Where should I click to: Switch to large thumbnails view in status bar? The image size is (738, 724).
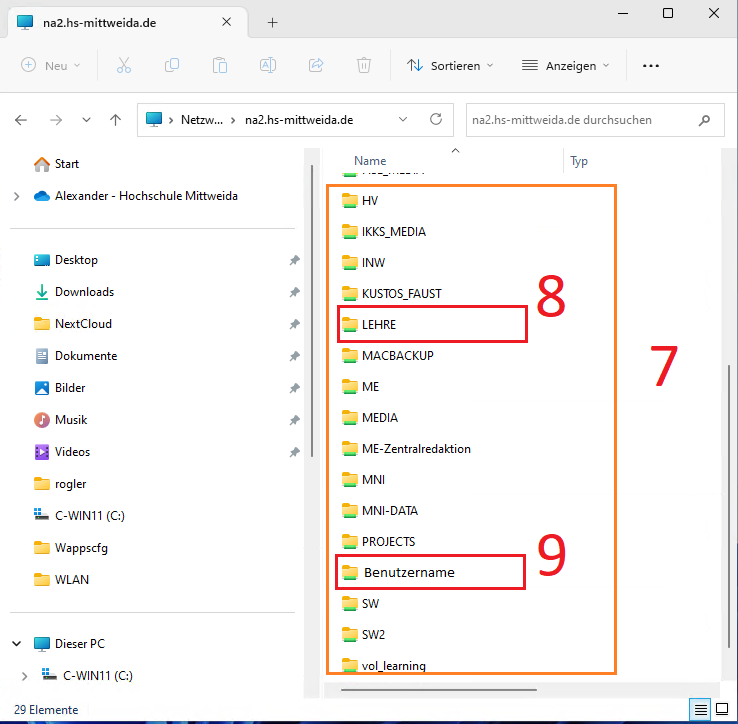[721, 709]
